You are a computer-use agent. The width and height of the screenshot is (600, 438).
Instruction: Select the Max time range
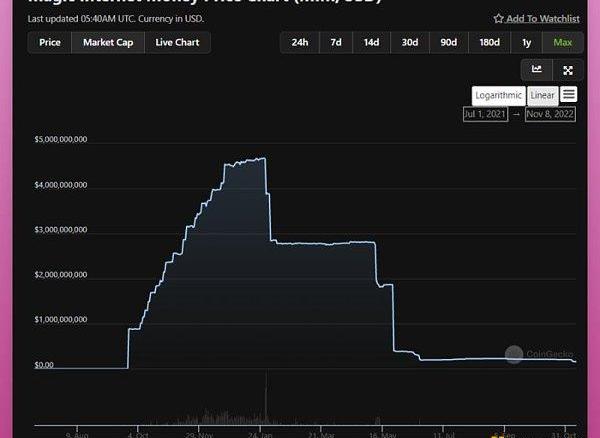tap(562, 42)
